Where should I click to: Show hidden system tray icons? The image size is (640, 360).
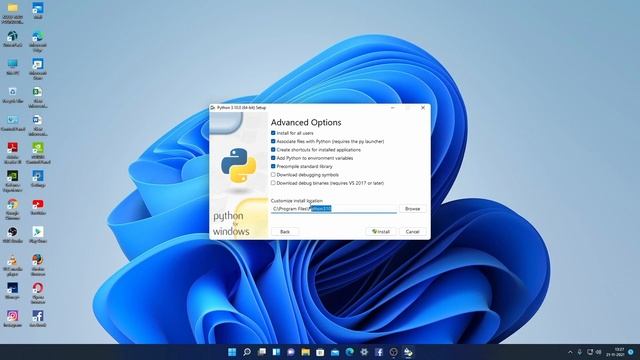570,352
